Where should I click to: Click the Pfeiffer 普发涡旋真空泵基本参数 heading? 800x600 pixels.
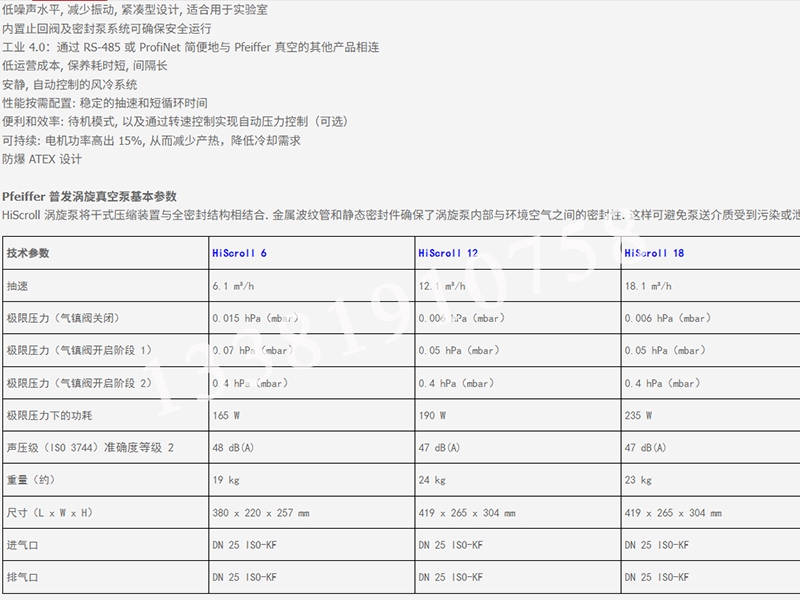(x=89, y=196)
